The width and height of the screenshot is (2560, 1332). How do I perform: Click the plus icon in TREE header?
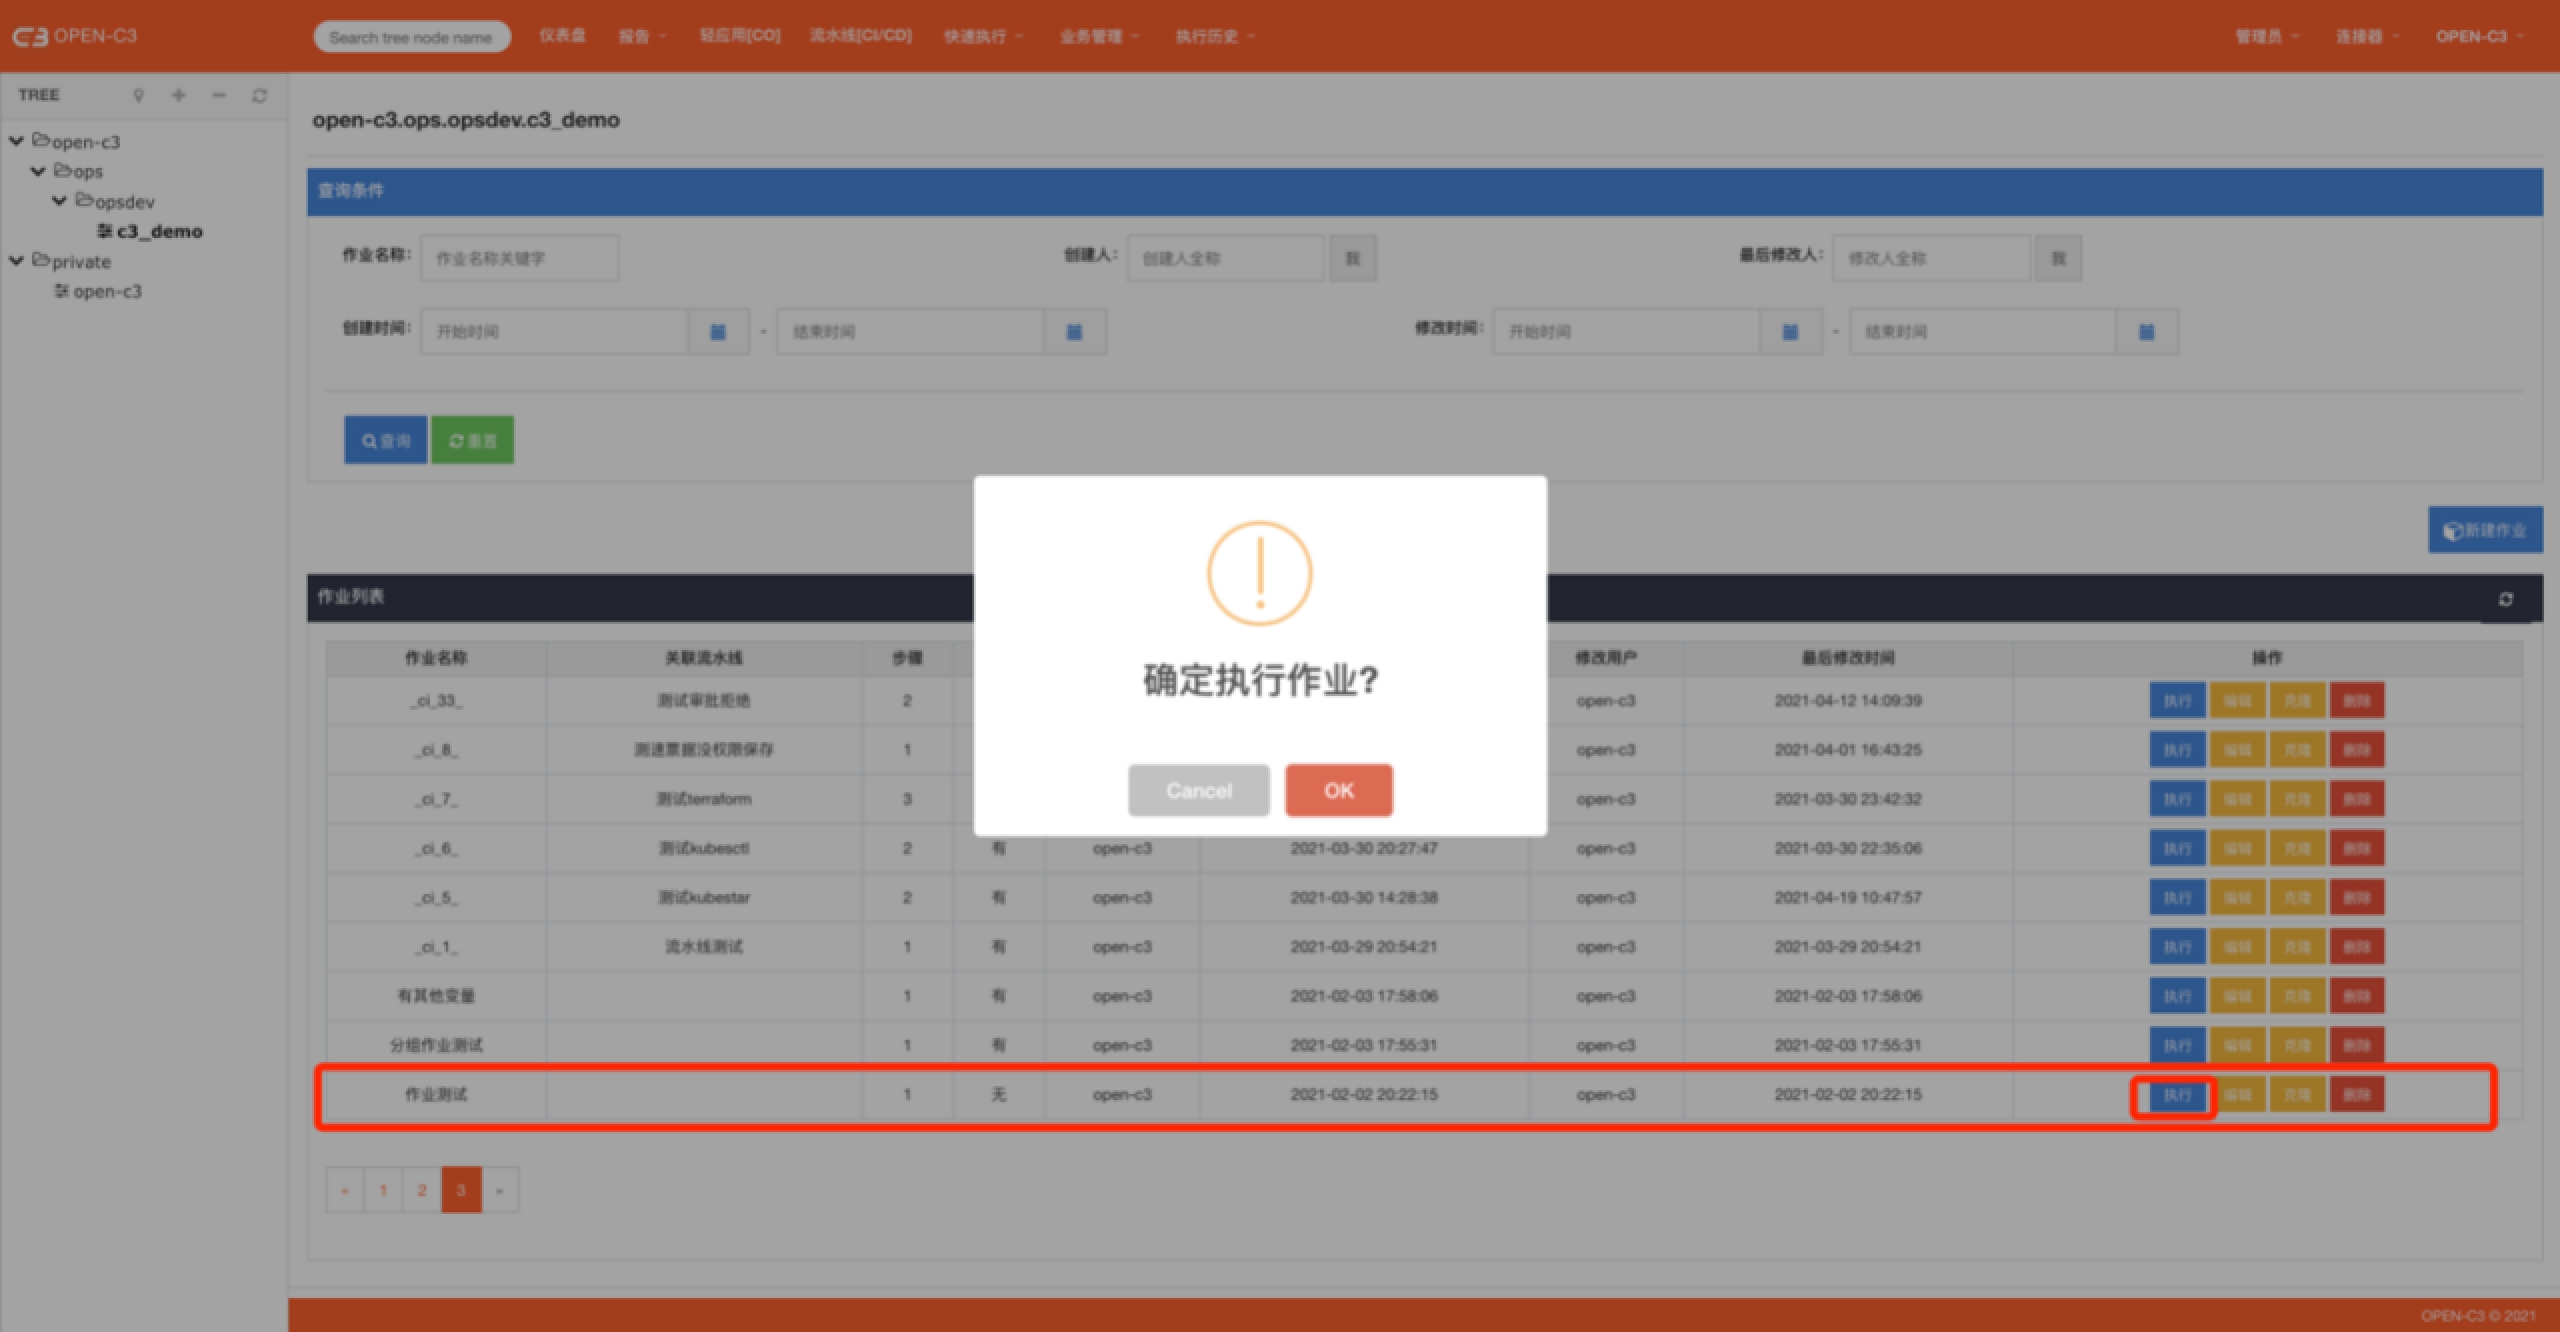[178, 95]
